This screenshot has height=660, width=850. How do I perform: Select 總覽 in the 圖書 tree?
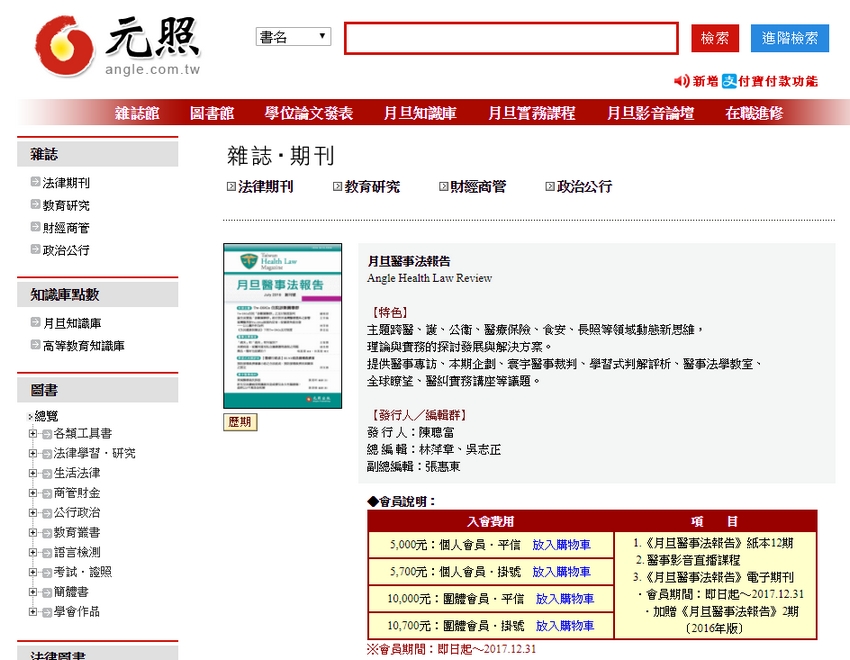click(x=46, y=416)
